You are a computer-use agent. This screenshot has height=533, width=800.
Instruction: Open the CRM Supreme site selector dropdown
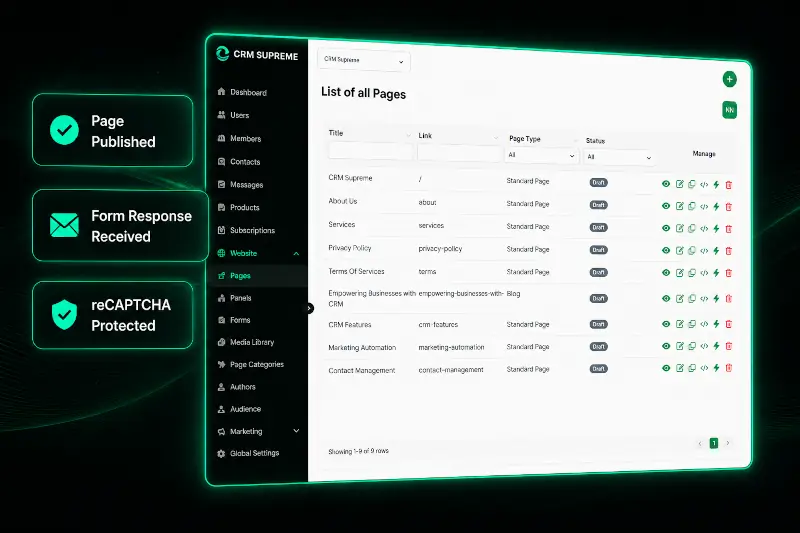(x=363, y=61)
